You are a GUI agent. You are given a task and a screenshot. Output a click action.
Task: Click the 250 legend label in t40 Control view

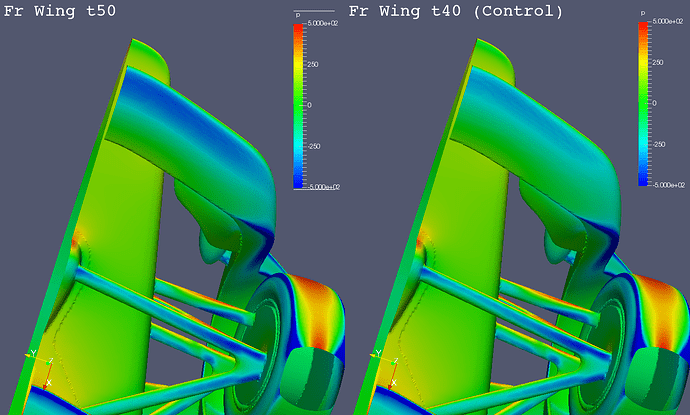(657, 62)
